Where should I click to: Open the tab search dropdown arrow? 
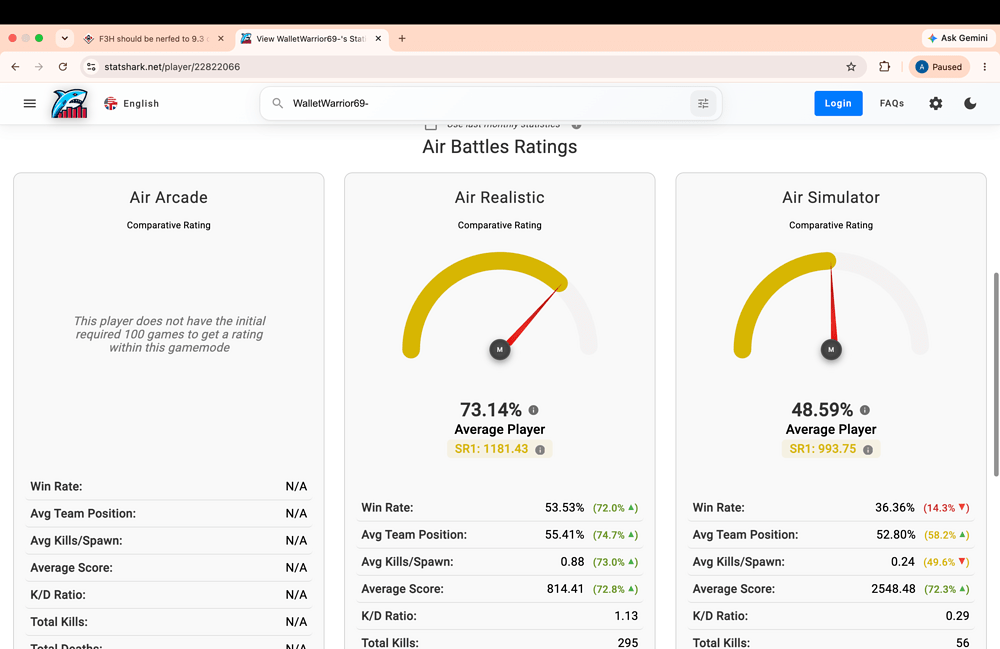(64, 38)
